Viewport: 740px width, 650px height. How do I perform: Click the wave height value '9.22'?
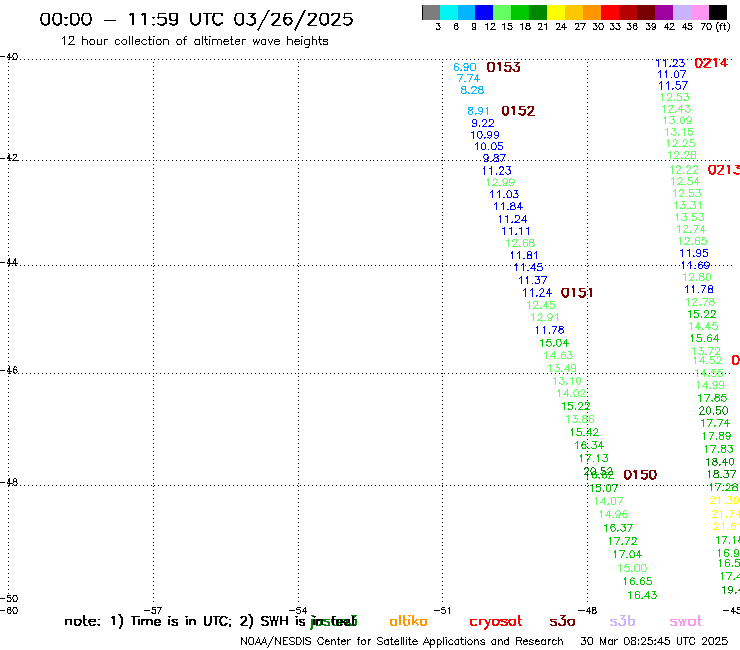(483, 123)
